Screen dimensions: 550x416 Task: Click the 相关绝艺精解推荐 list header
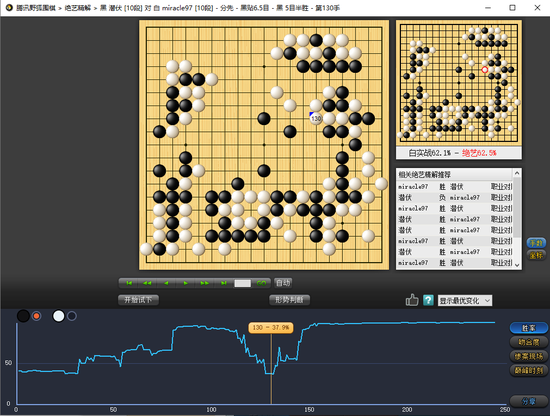455,175
